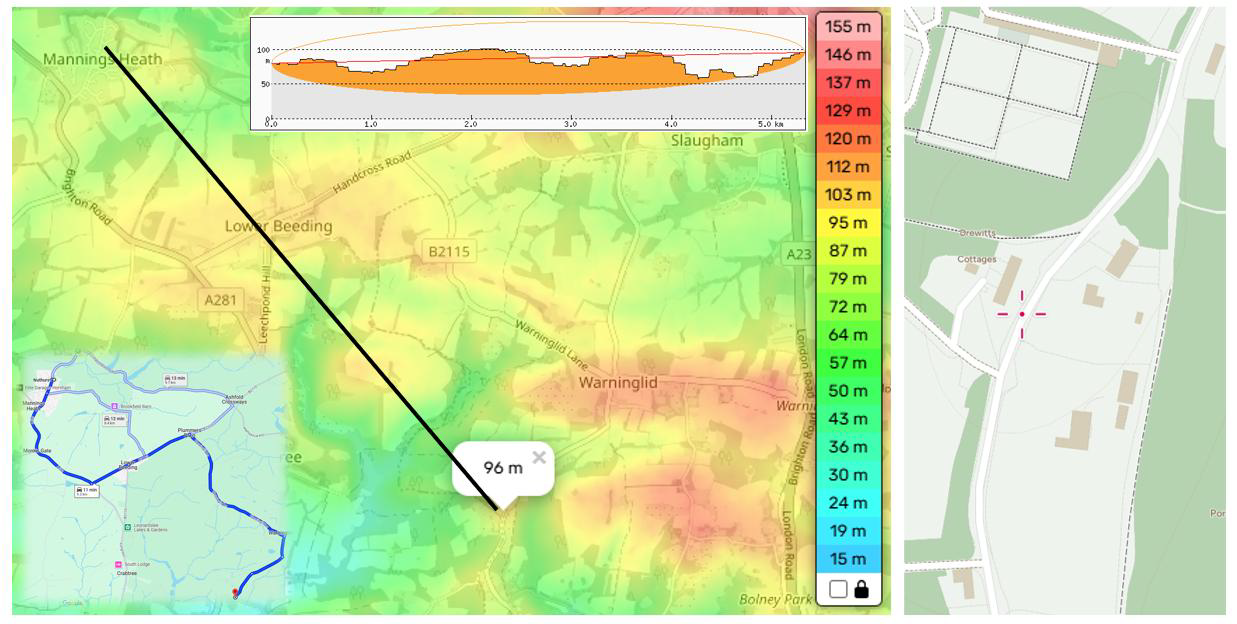1237x624 pixels.
Task: Click the lock icon below the legend
Action: (x=861, y=590)
